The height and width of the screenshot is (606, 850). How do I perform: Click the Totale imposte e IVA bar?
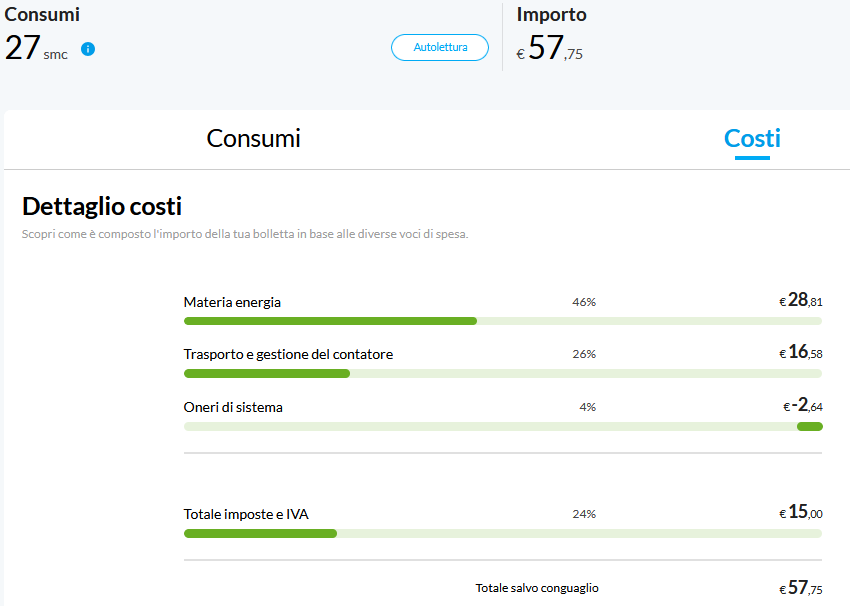[x=502, y=533]
